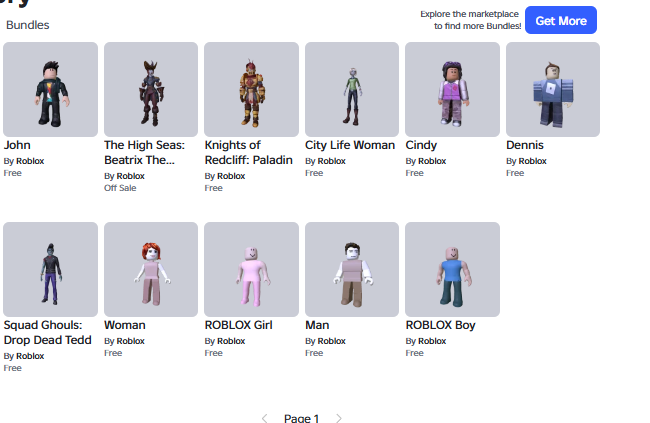650x423 pixels.
Task: Click the Off Sale label under Beatrix
Action: point(120,188)
